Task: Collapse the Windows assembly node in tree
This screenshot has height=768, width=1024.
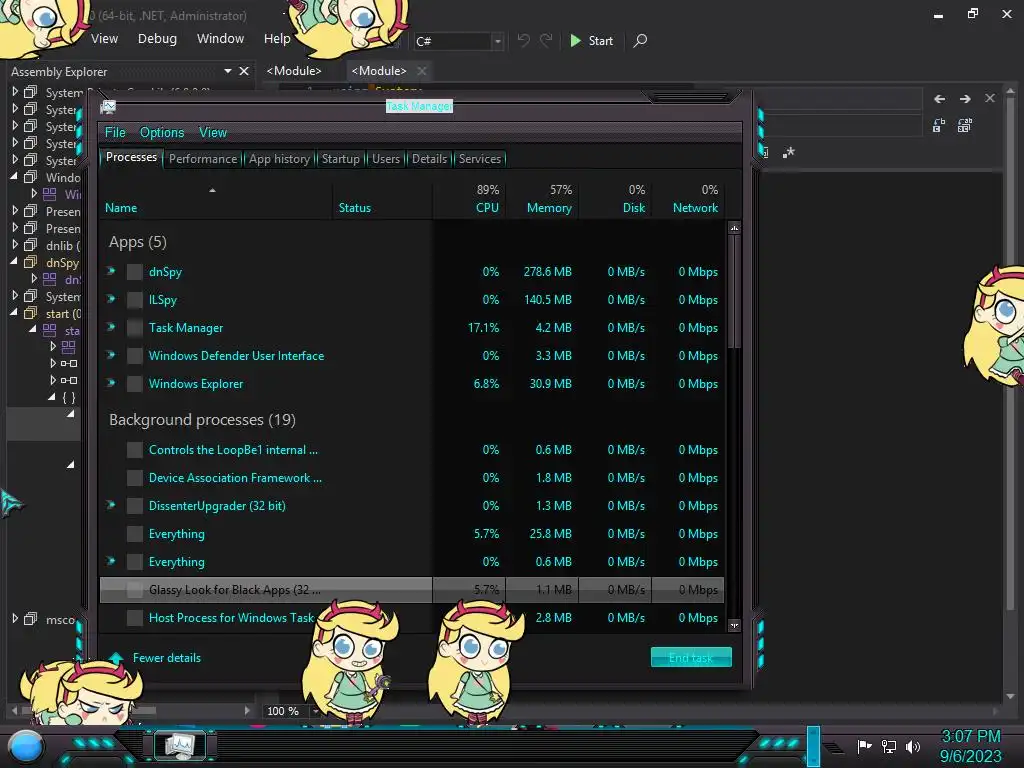Action: (x=14, y=176)
